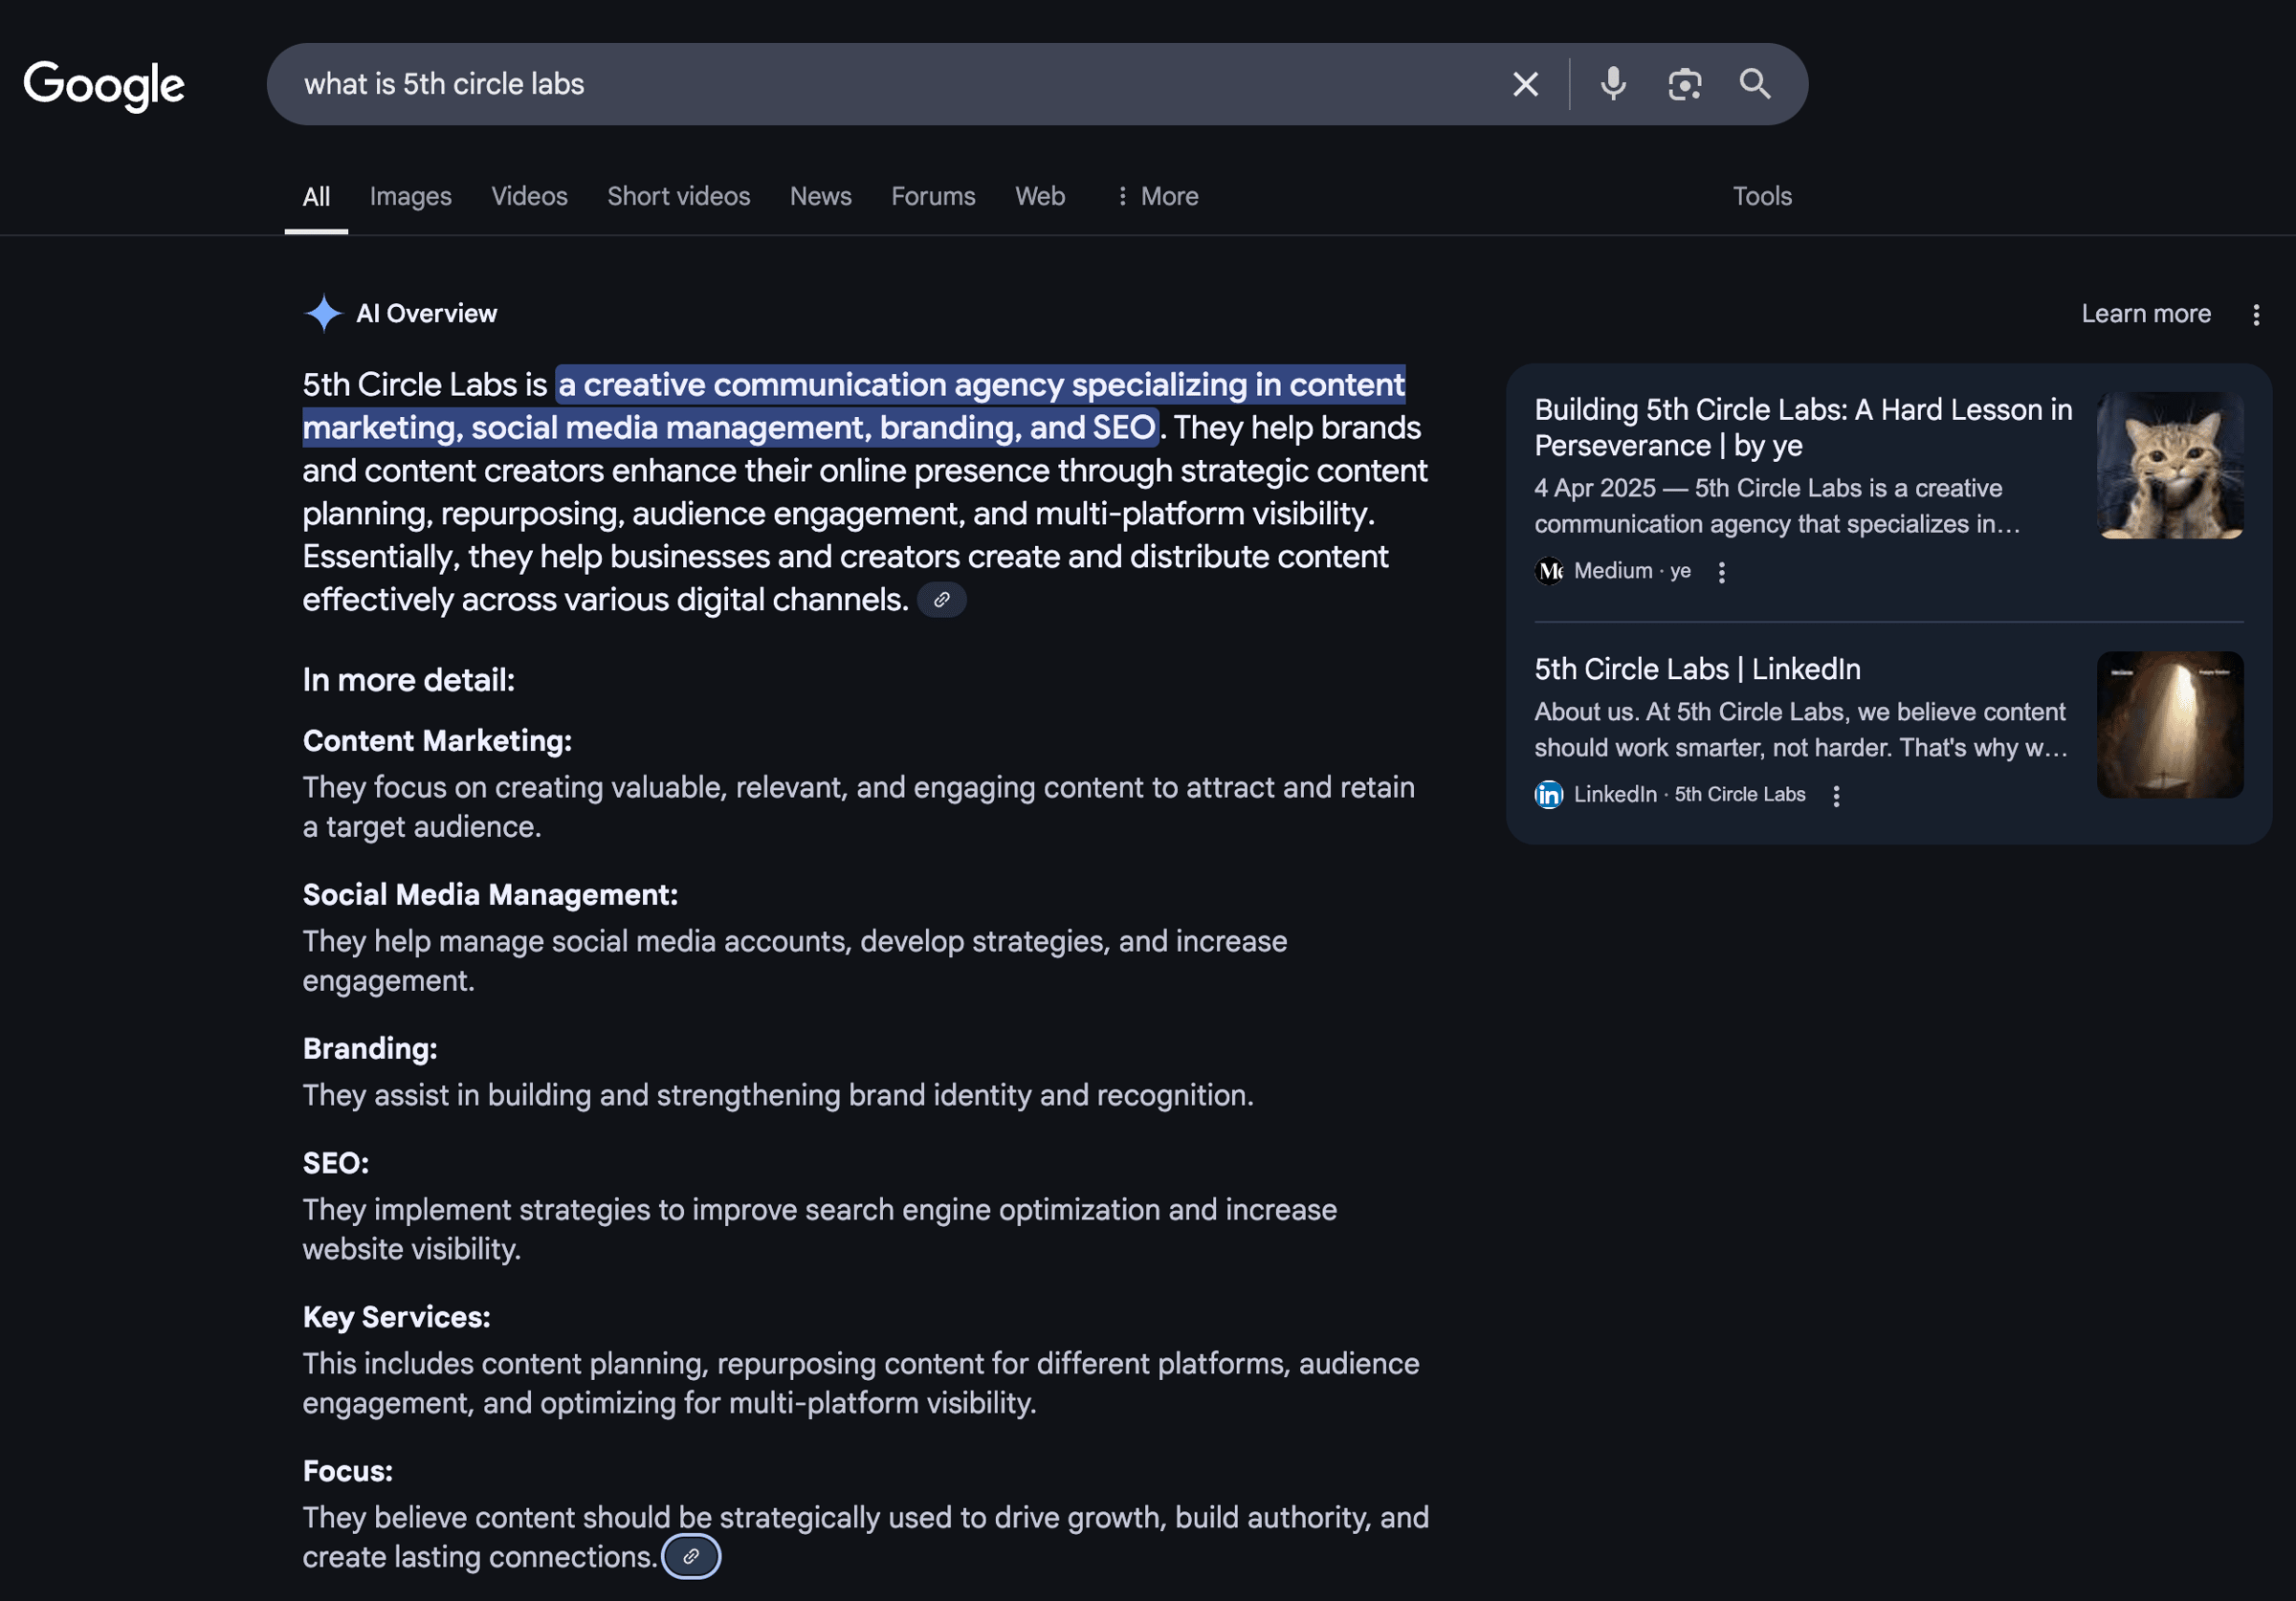Clear the search query with the X icon
This screenshot has height=1601, width=2296.
tap(1525, 84)
